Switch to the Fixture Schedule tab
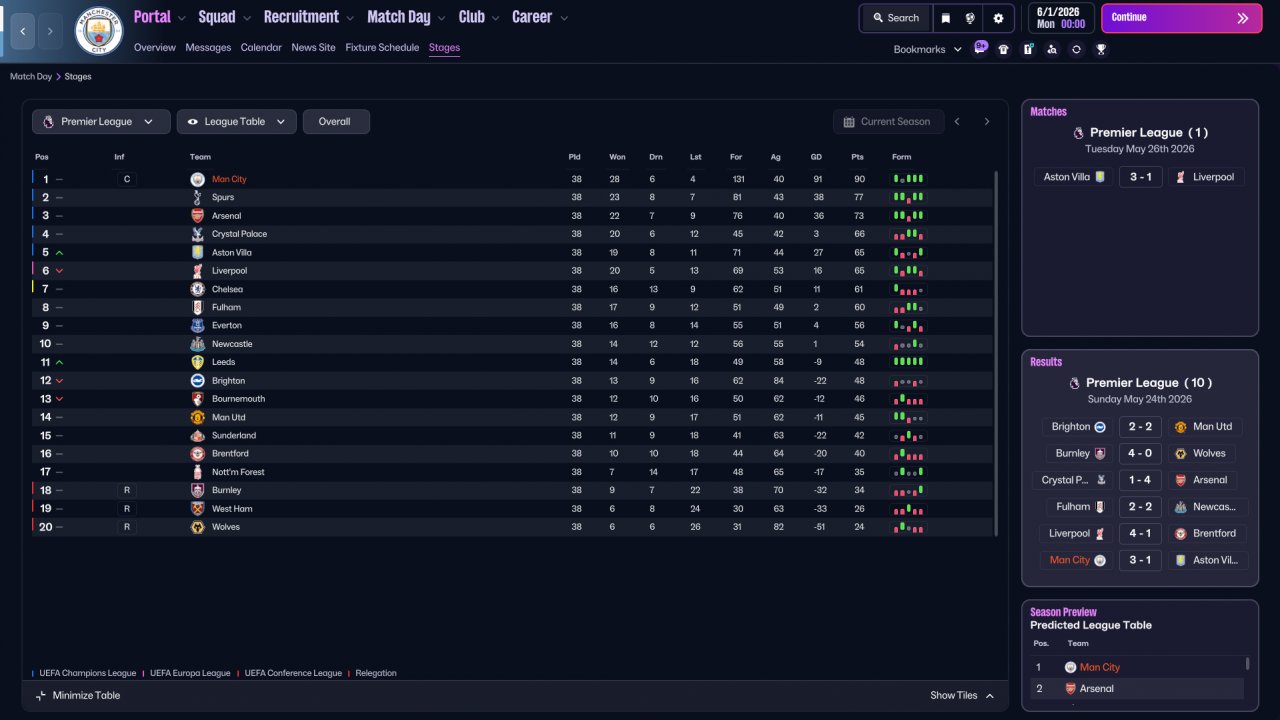Screen dimensions: 1280x720 (382, 48)
